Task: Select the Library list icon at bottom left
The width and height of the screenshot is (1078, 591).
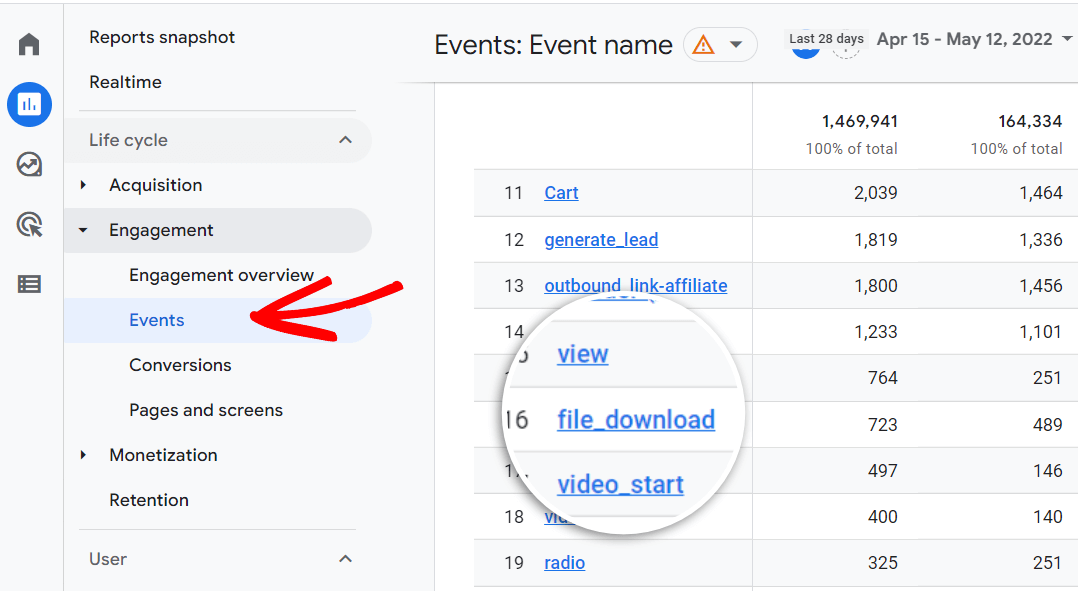Action: 28,284
